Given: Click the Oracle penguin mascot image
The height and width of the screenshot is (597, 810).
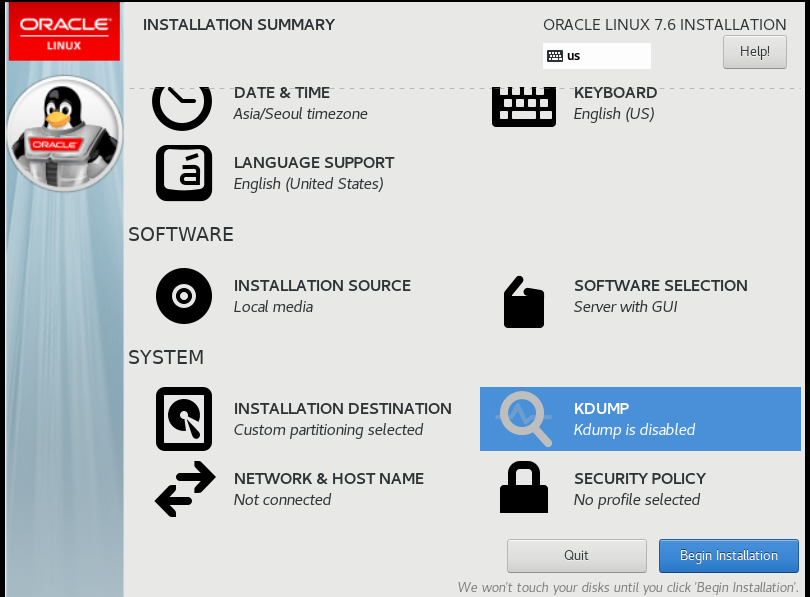Looking at the screenshot, I should point(64,134).
